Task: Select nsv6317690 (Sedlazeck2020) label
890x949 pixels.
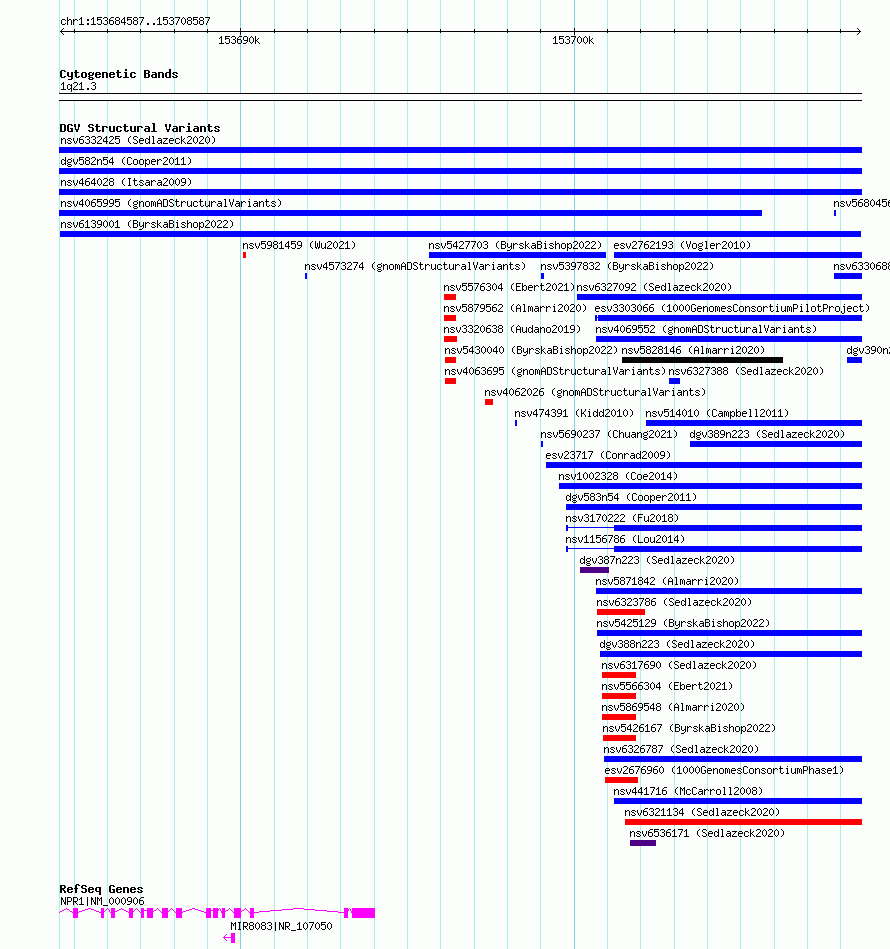Action: click(x=679, y=666)
